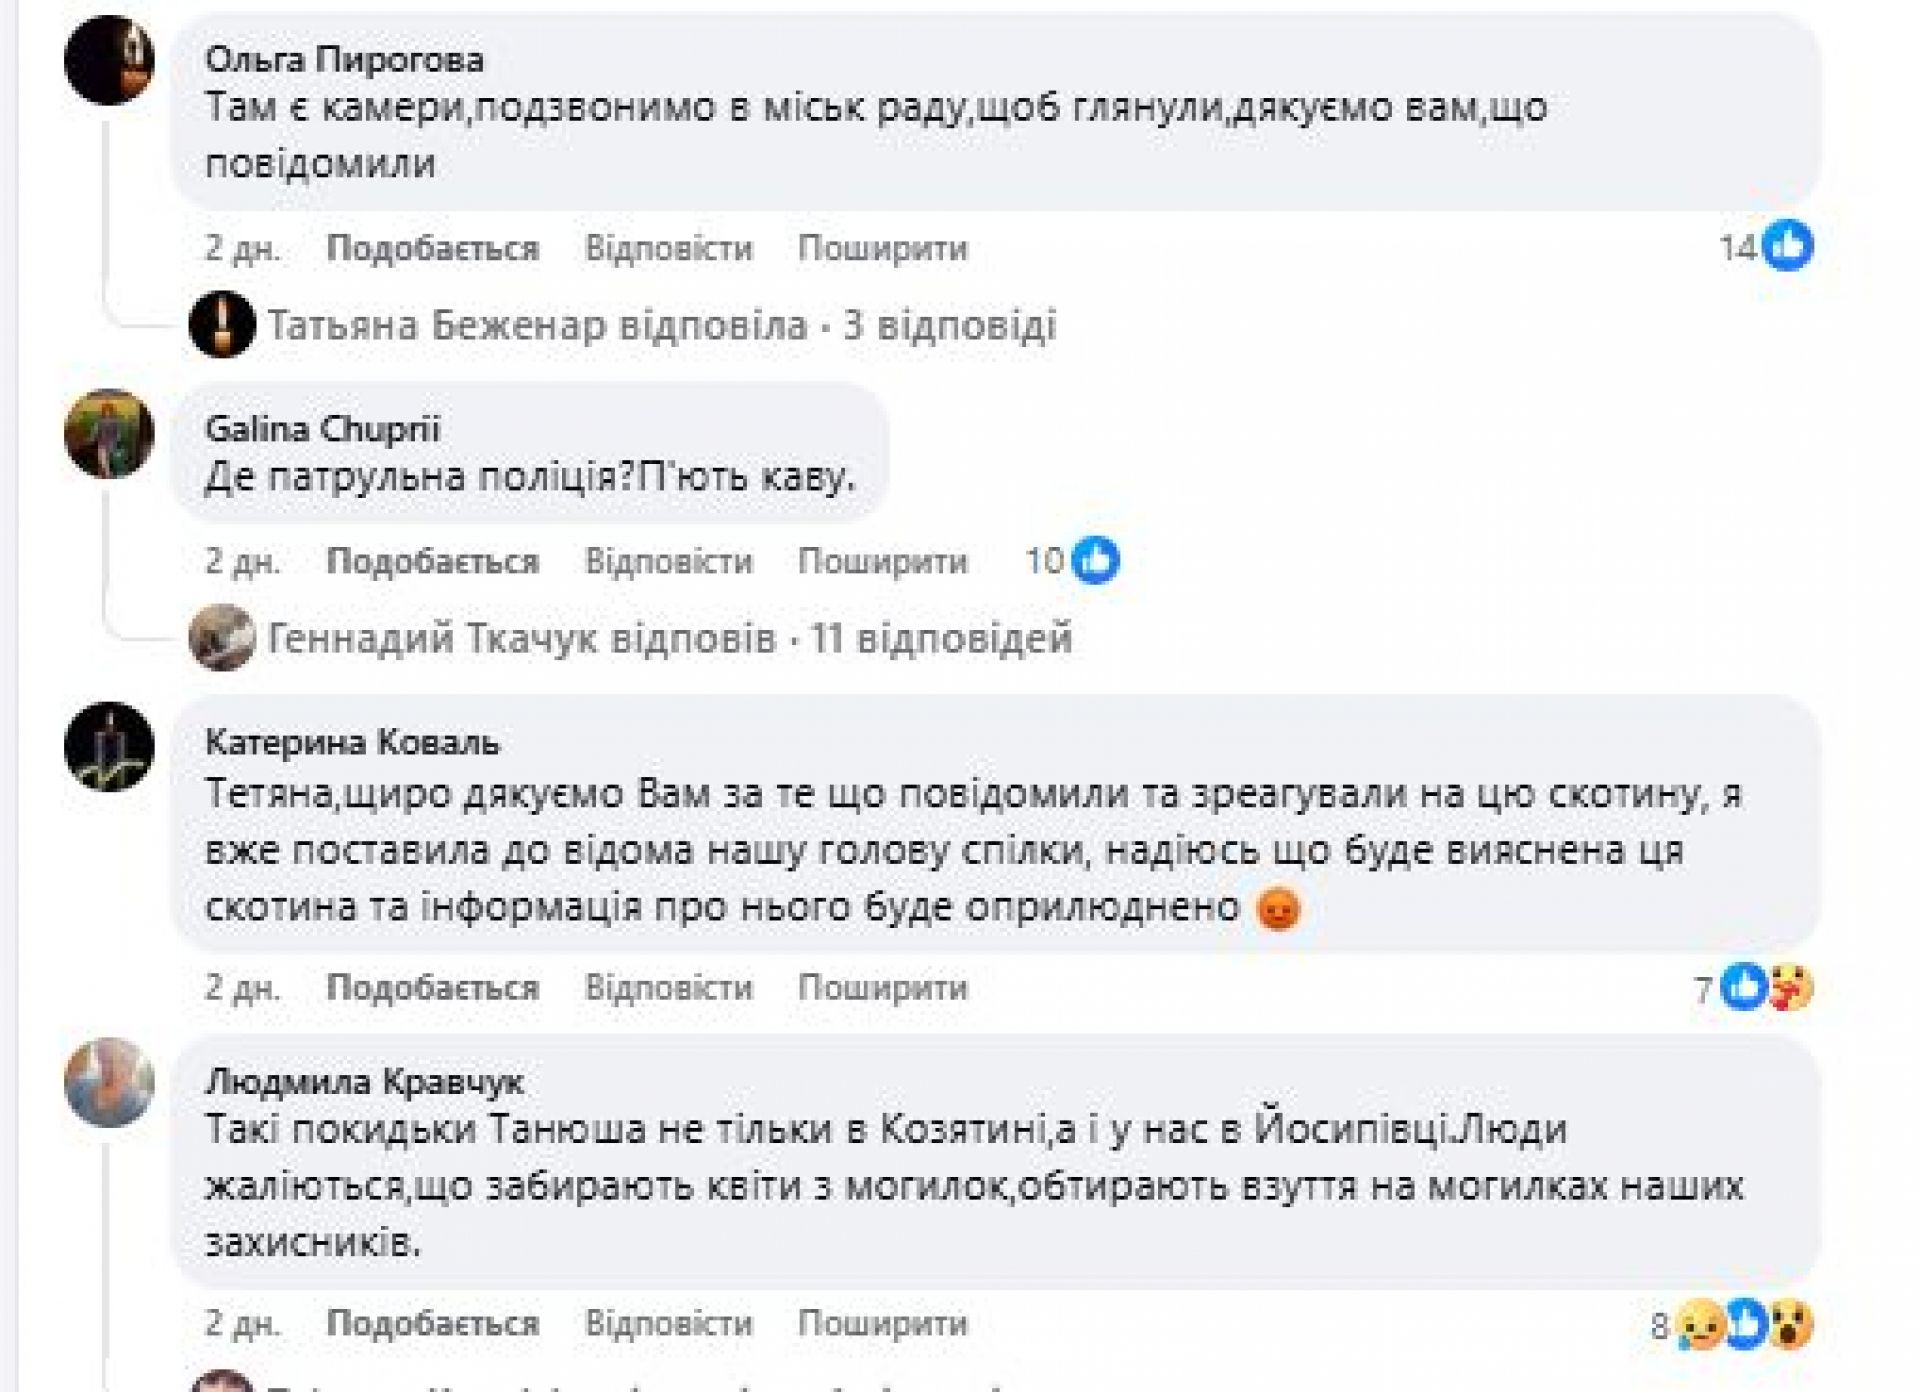Click thumbs-up reaction icon on Galina Chuprii's comment
This screenshot has width=1920, height=1392.
tap(1095, 560)
